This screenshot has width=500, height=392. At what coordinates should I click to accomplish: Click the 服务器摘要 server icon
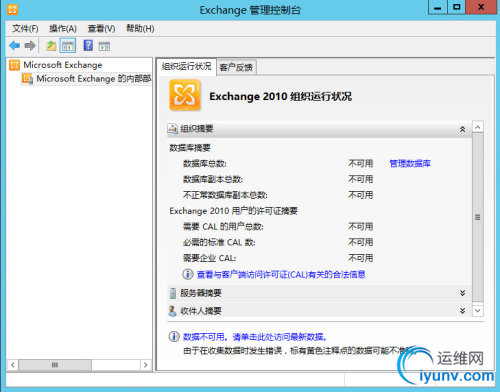173,293
